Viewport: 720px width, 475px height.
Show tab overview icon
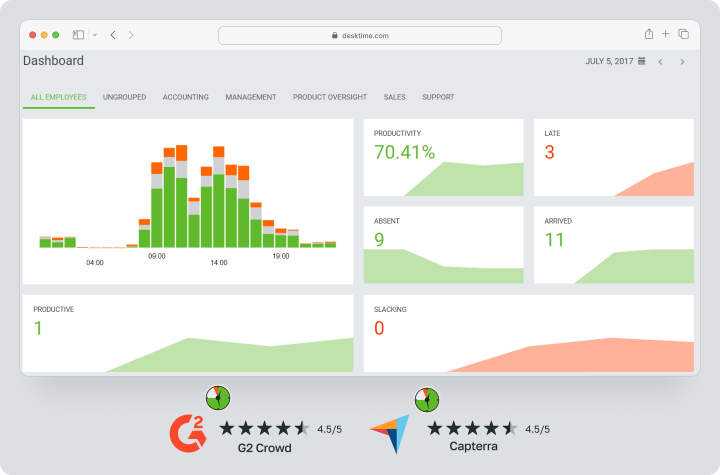pos(684,34)
